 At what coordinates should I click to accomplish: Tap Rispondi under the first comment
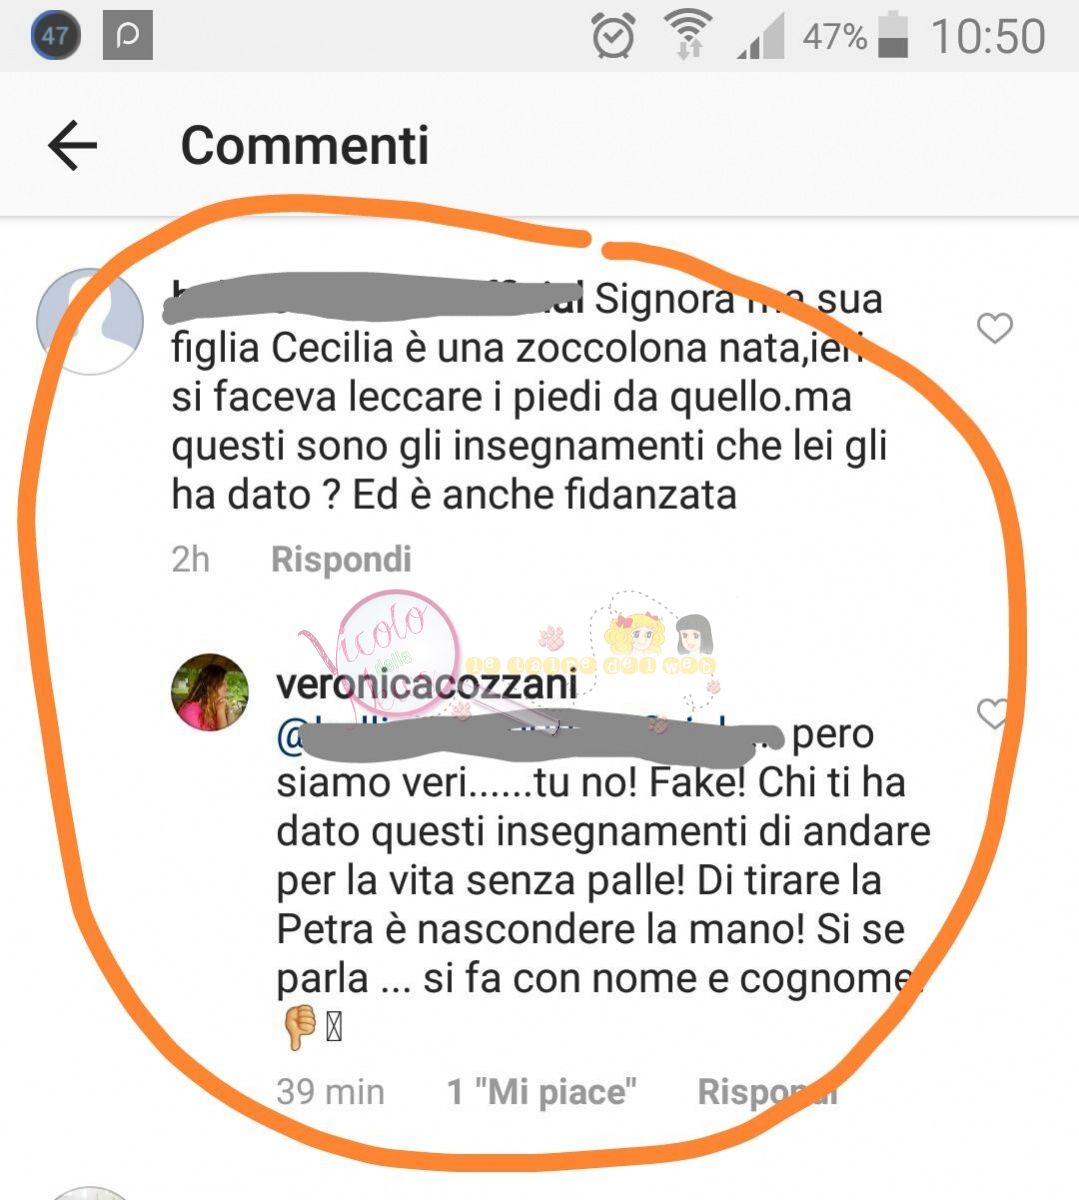(341, 559)
